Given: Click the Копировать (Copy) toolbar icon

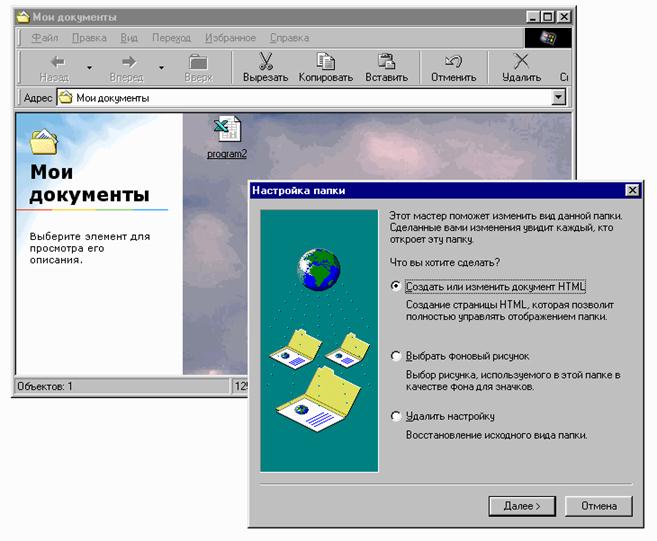Looking at the screenshot, I should 325,62.
